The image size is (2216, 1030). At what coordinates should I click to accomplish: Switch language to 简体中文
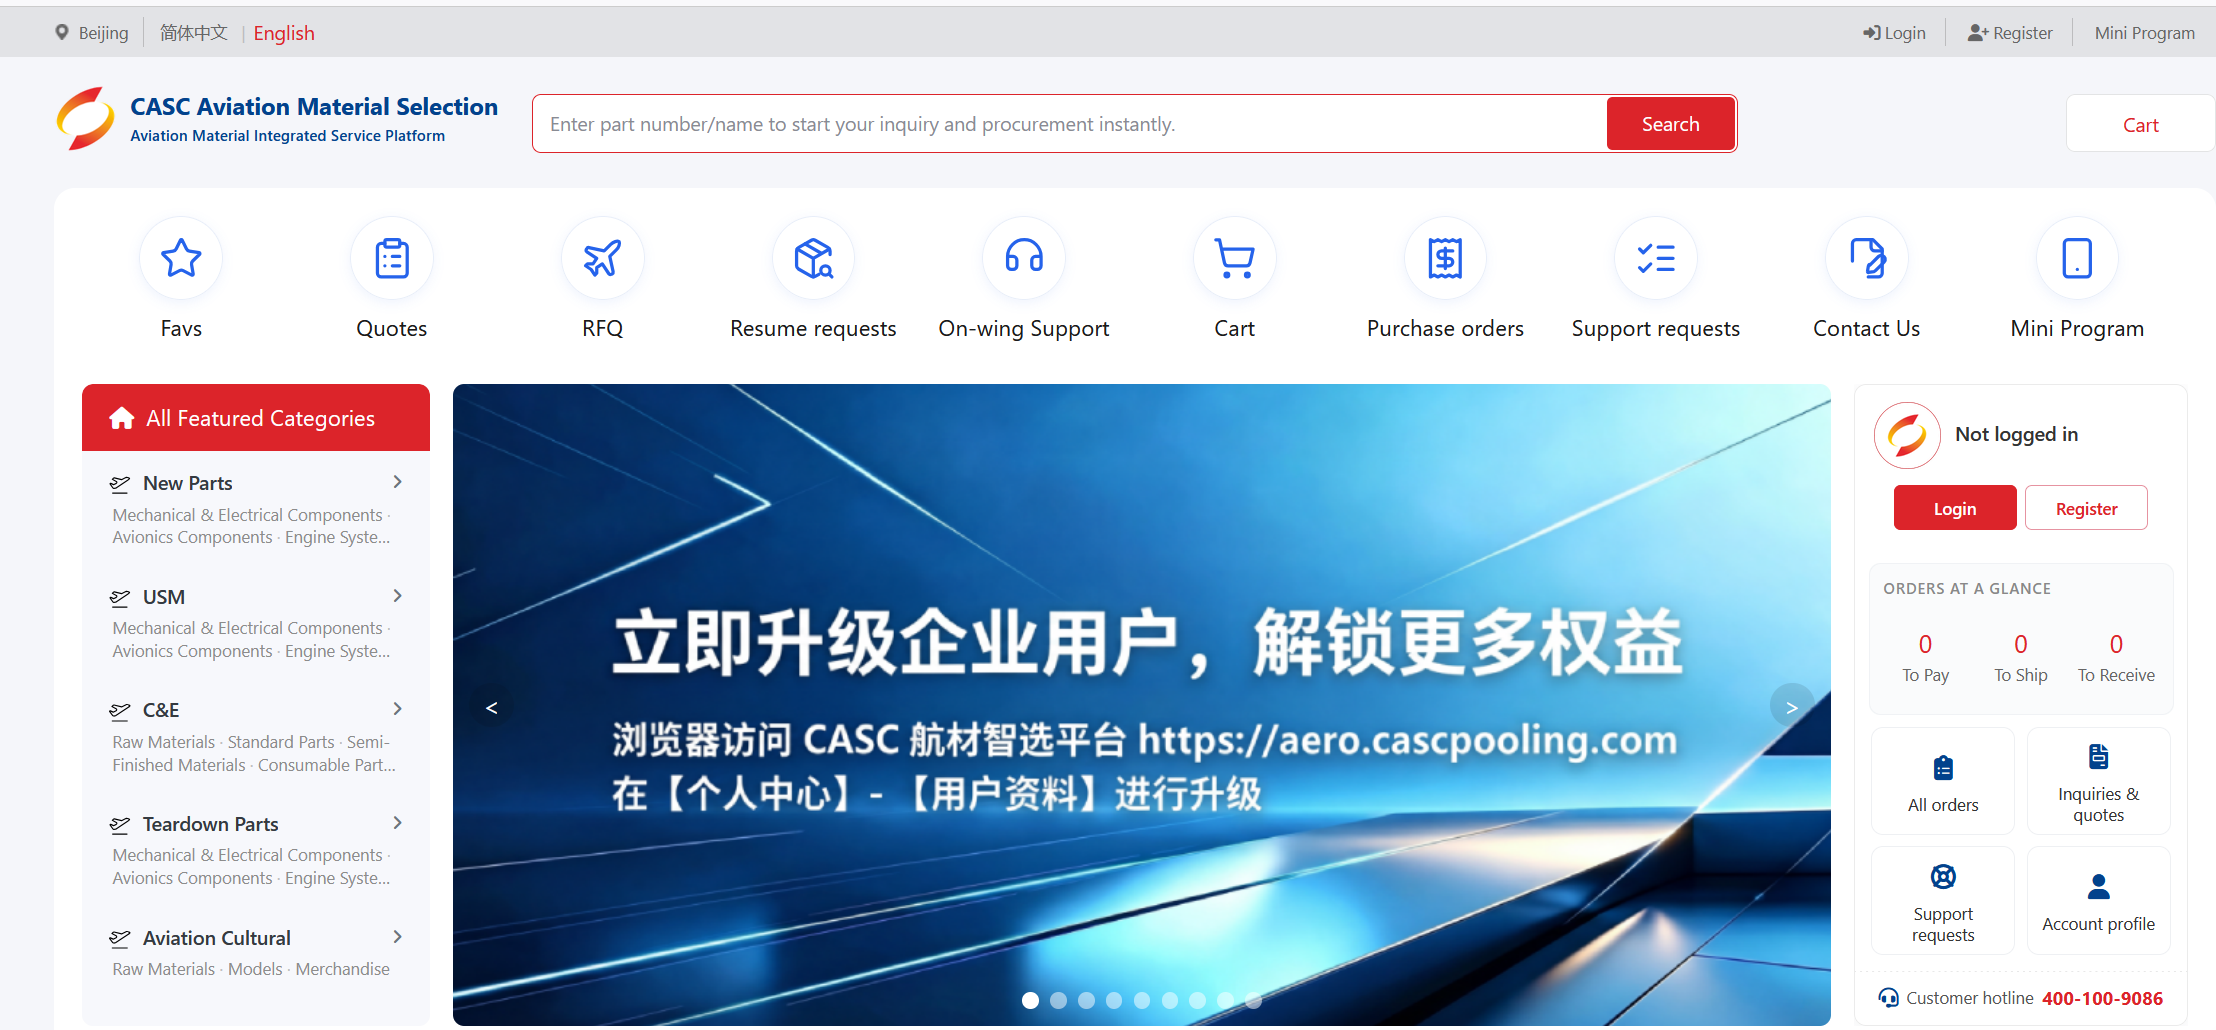pyautogui.click(x=194, y=33)
